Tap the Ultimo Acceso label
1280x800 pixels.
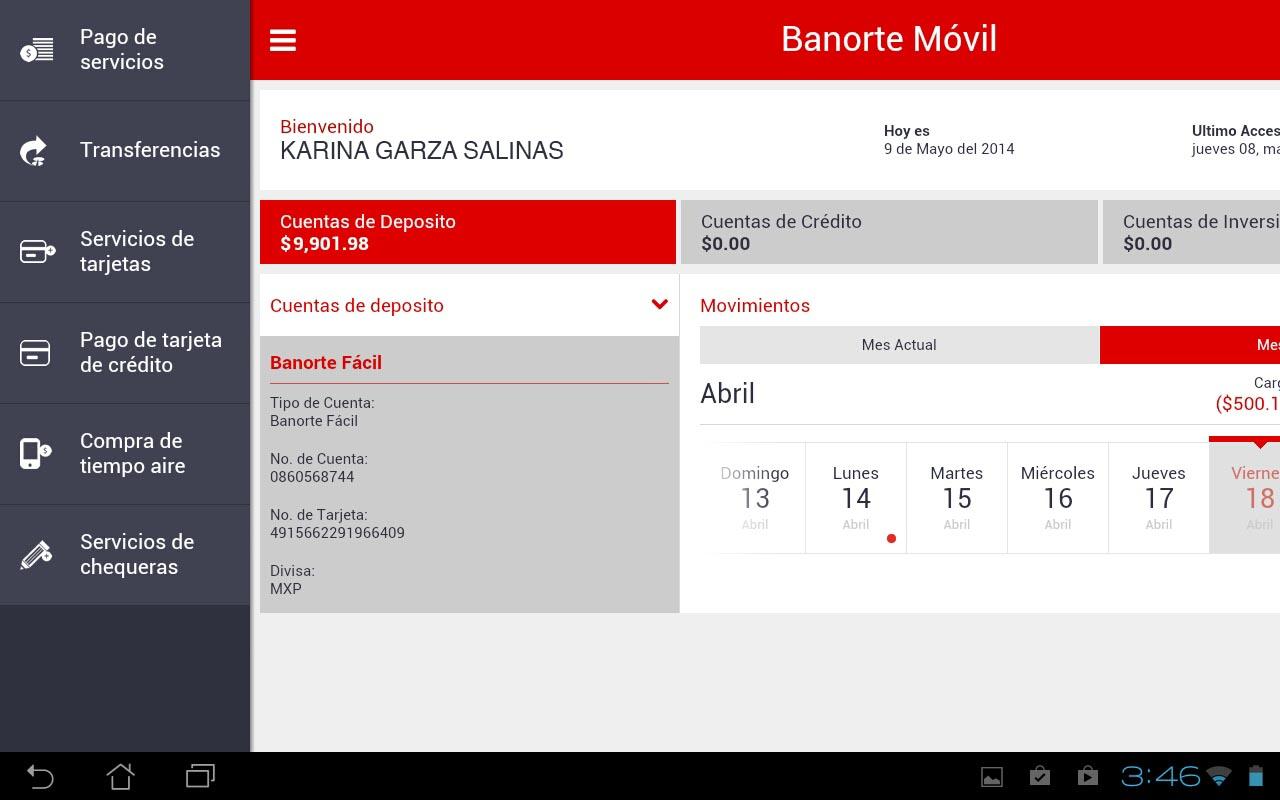click(1236, 131)
